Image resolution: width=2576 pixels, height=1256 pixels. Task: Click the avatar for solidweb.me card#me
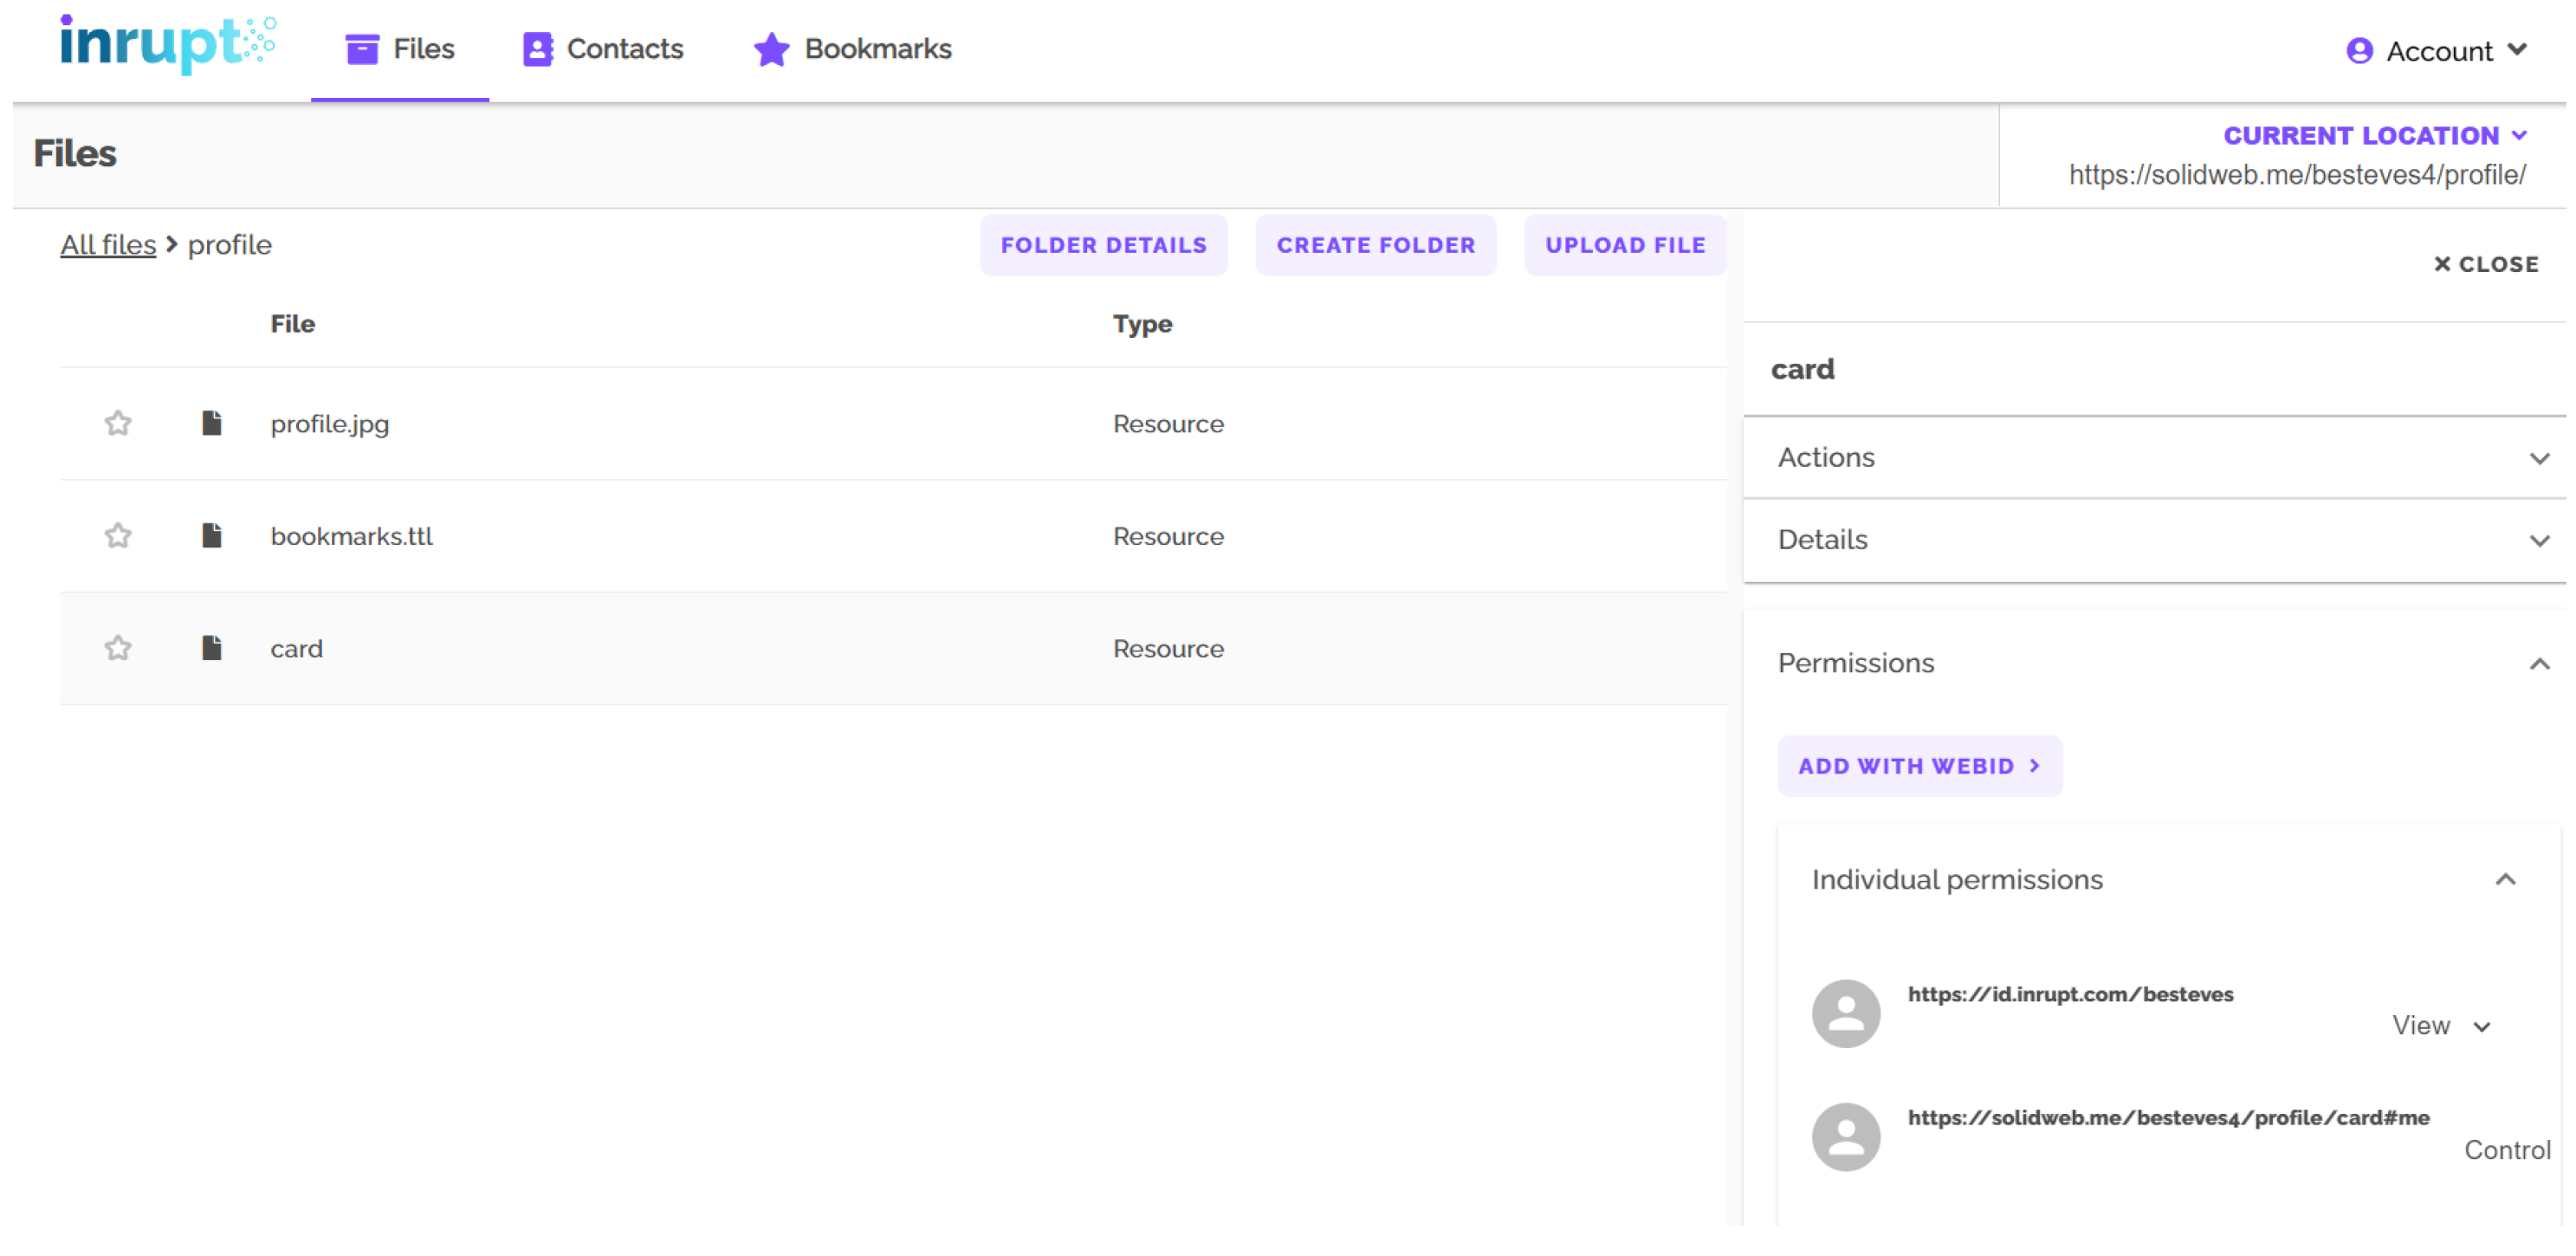coord(1845,1137)
